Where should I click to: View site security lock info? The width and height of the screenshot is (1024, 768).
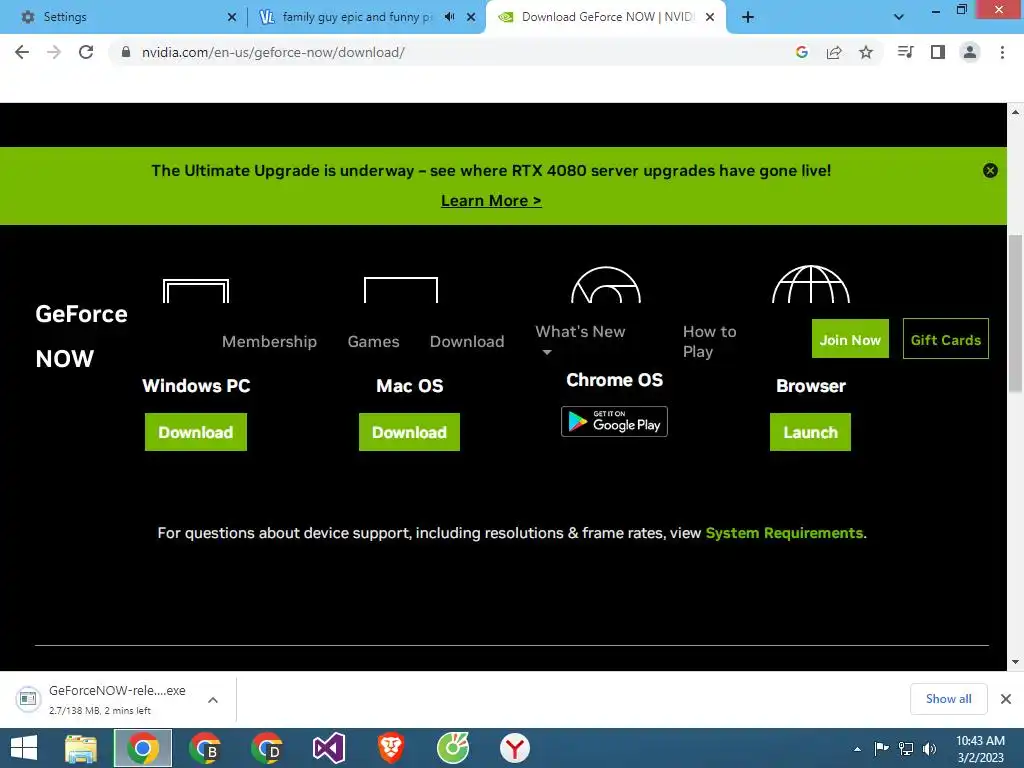coord(126,52)
